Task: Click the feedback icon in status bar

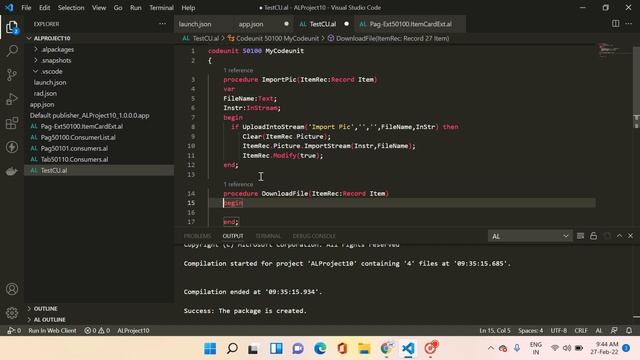Action: click(x=614, y=330)
